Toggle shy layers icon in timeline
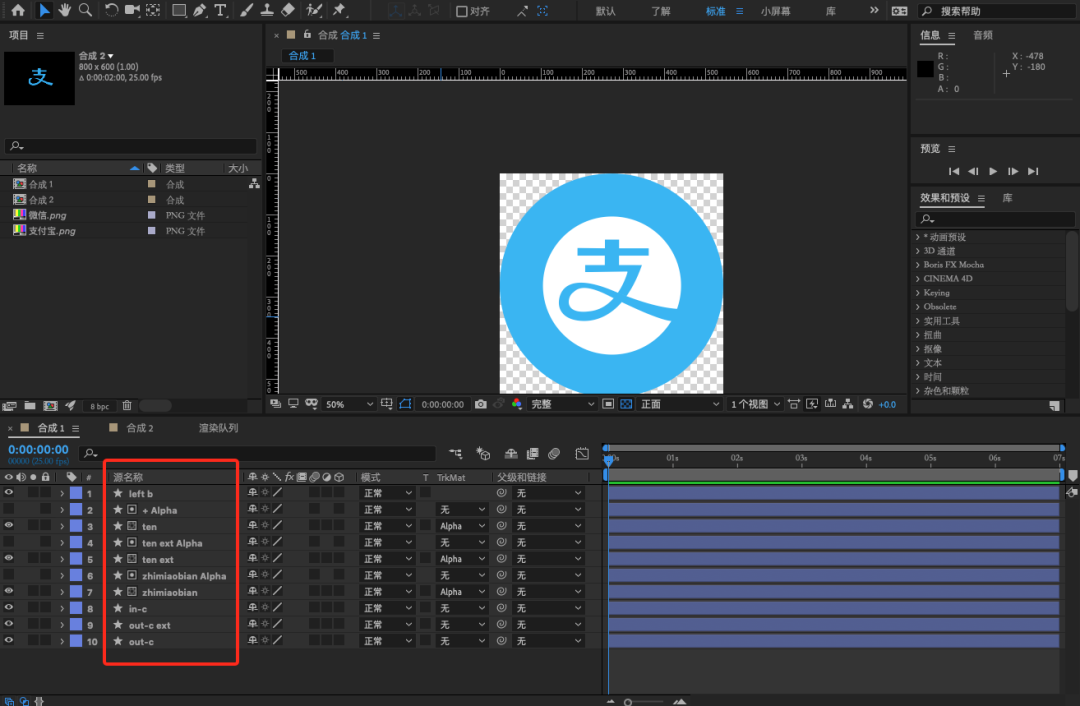The width and height of the screenshot is (1080, 706). pos(511,453)
